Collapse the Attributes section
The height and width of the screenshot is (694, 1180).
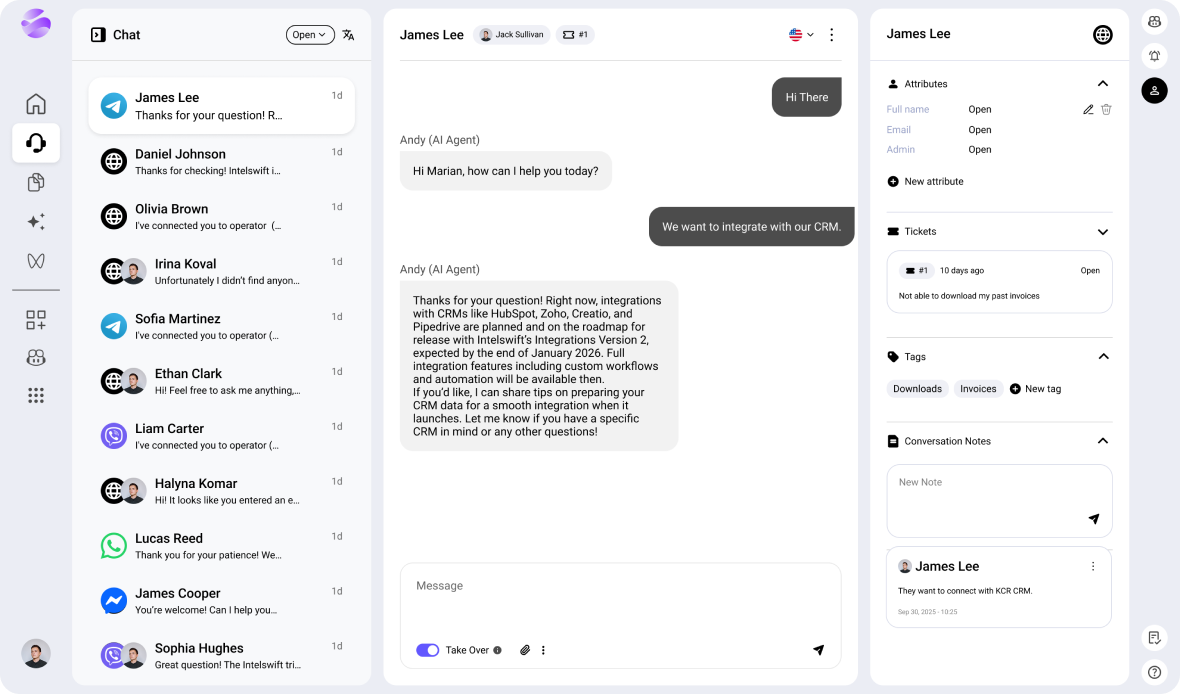tap(1102, 84)
